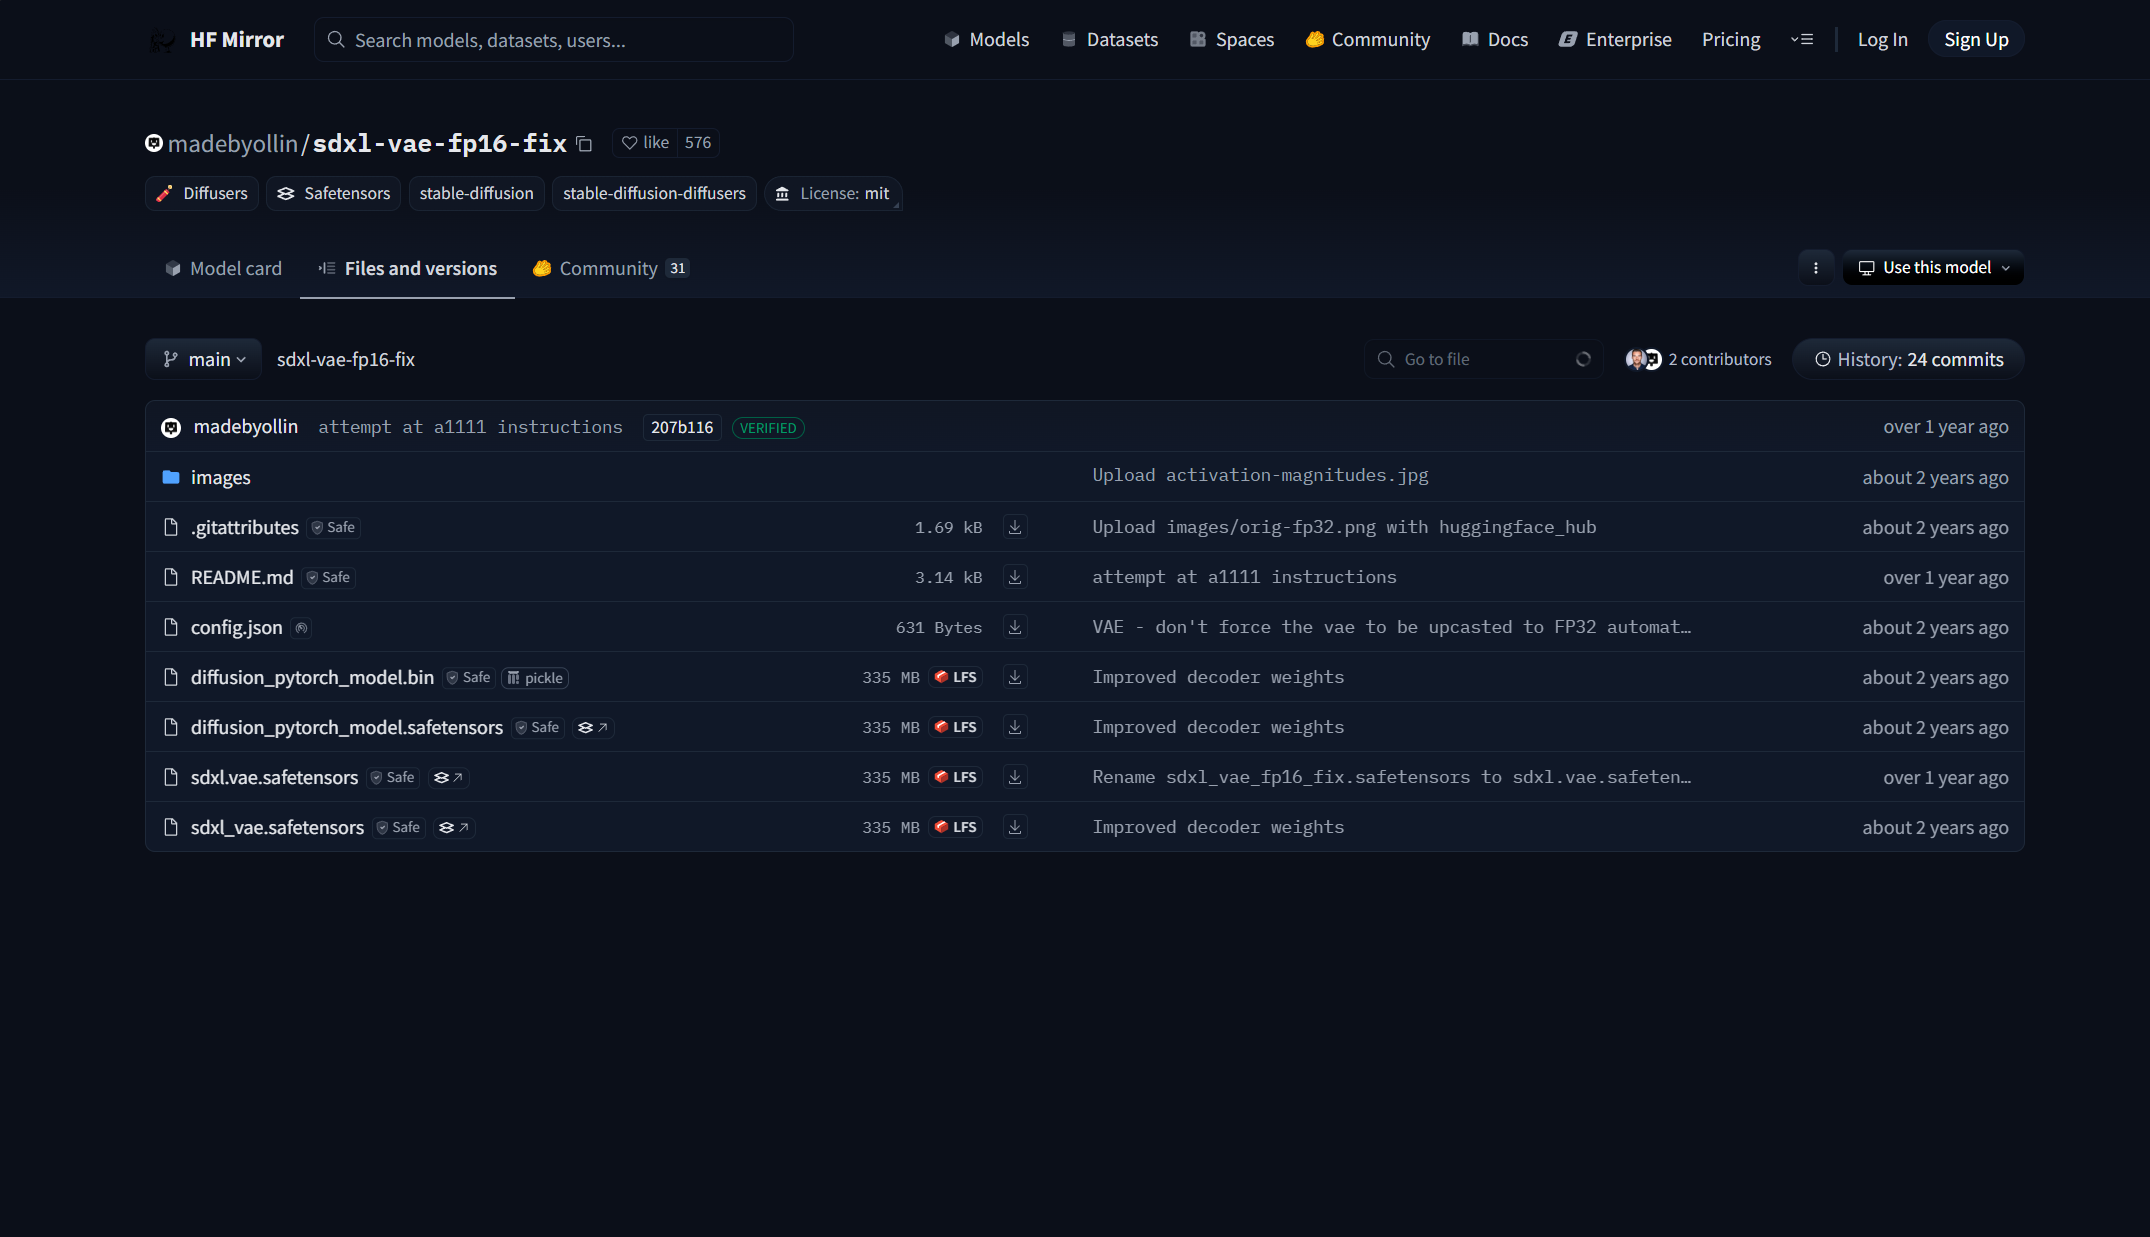The image size is (2150, 1237).
Task: Open the 'Upload activation-magnitudes.jpg' commit
Action: (x=1260, y=475)
